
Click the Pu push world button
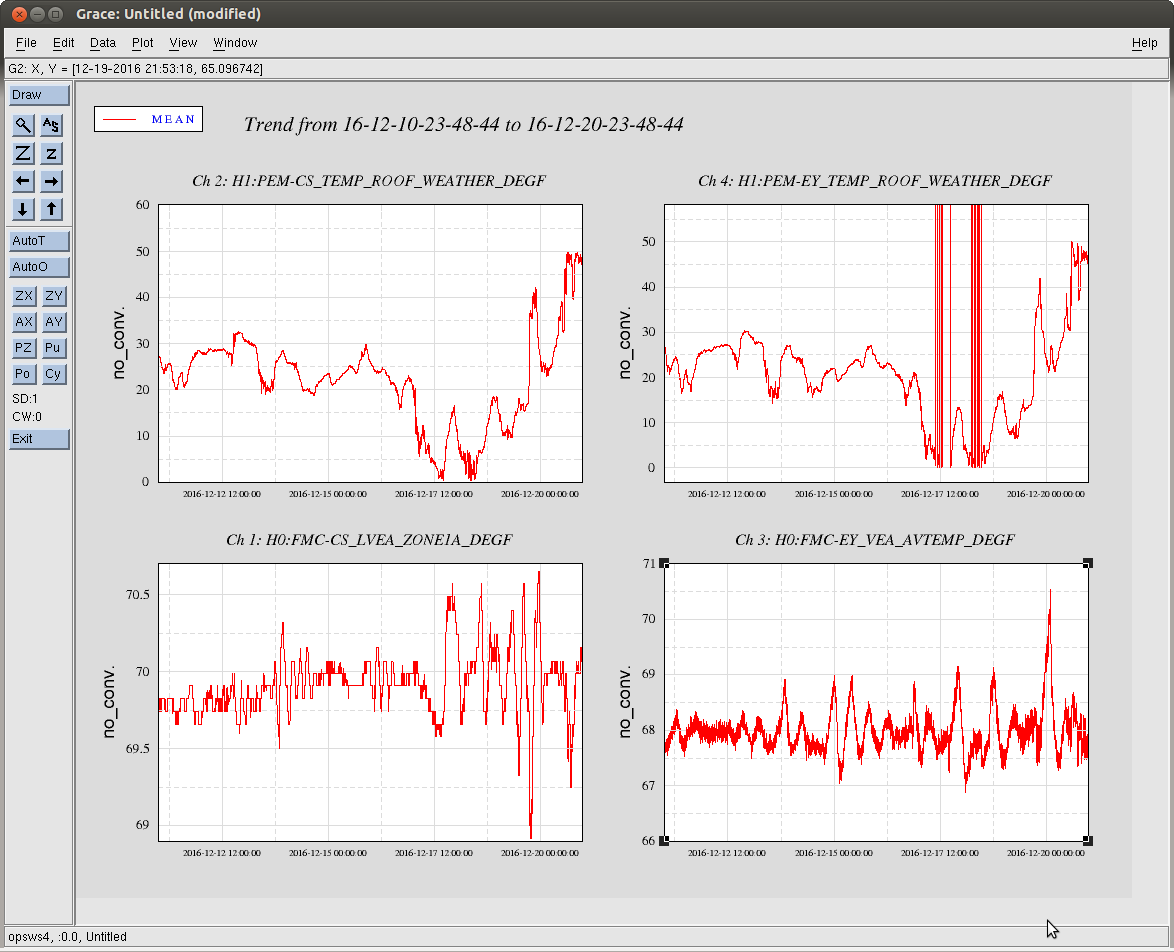[x=53, y=348]
